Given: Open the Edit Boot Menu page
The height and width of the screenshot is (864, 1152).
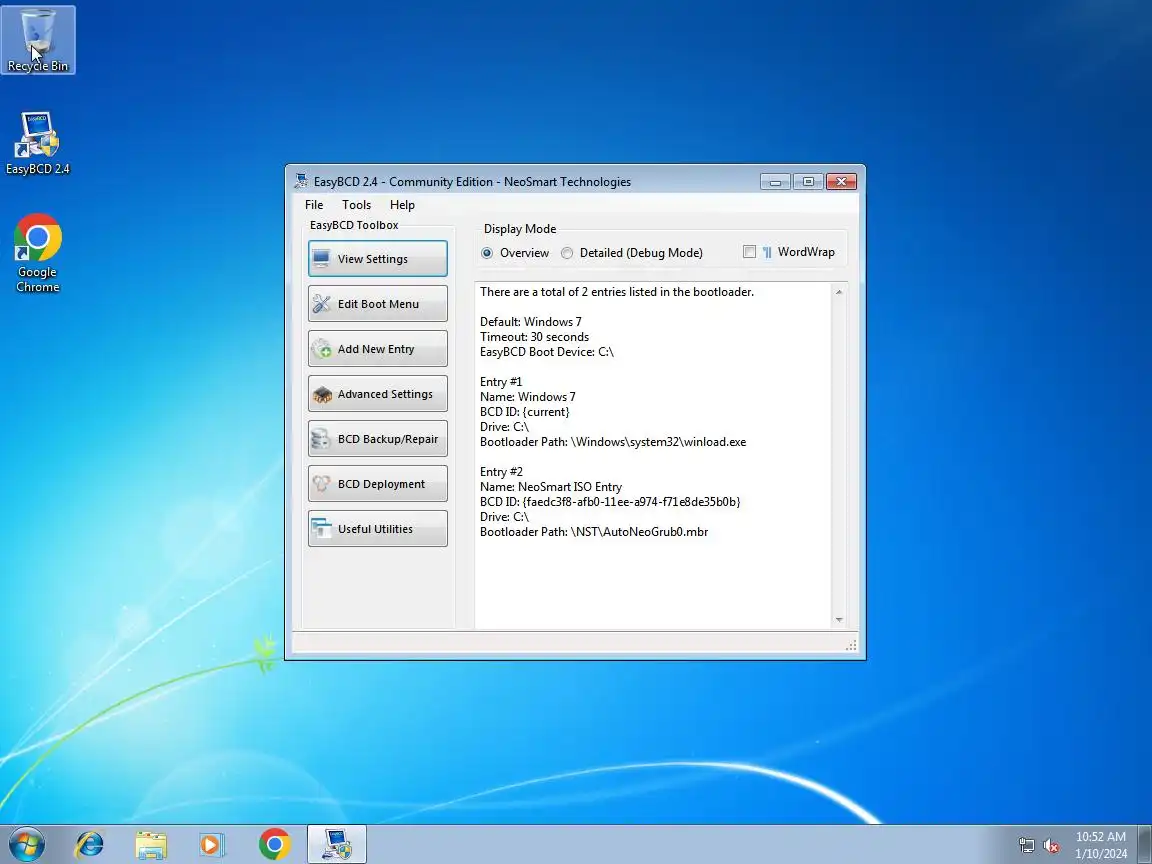Looking at the screenshot, I should click(378, 303).
